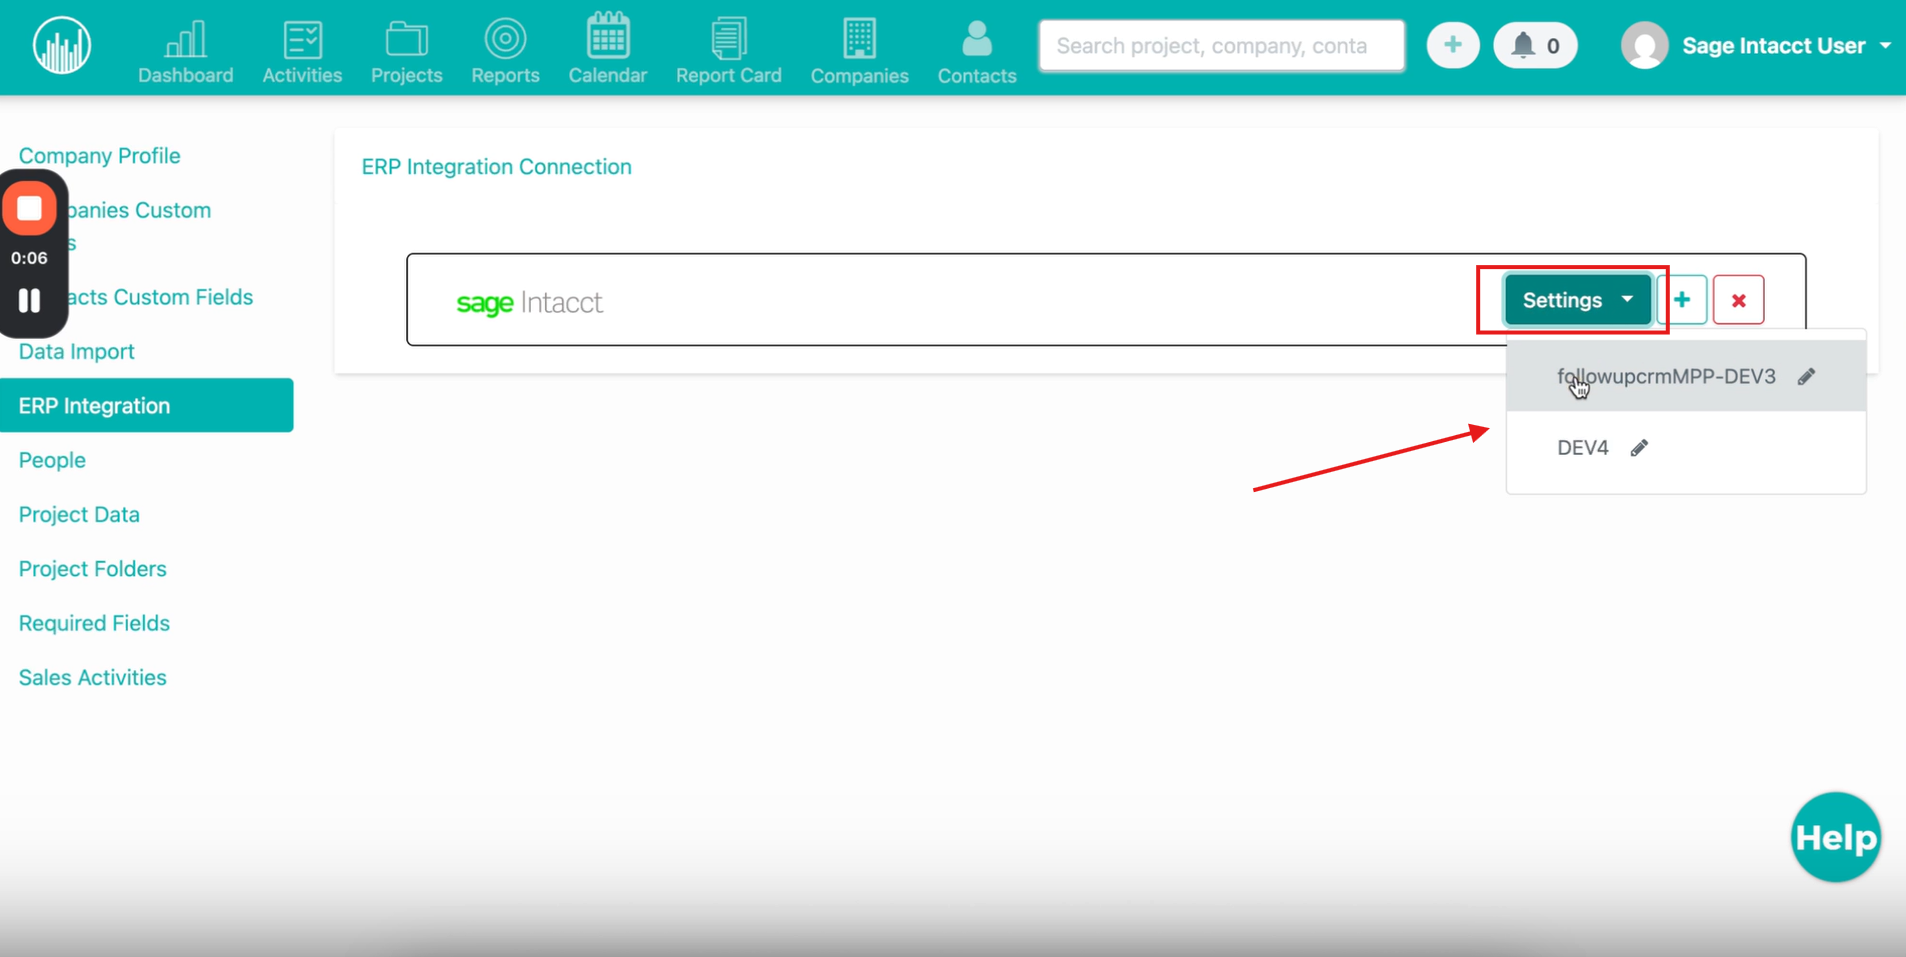
Task: Open the Companies building icon
Action: coord(859,40)
